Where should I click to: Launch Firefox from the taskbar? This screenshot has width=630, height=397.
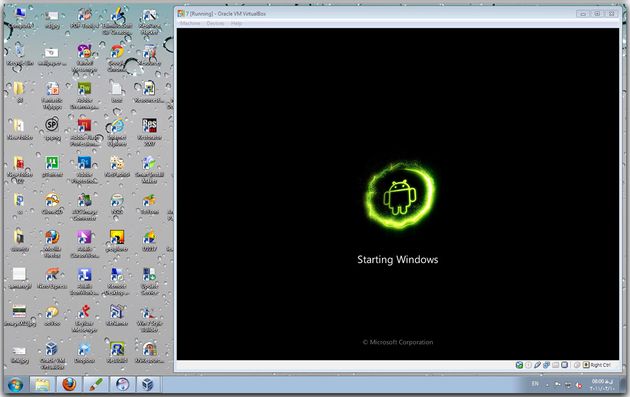(x=69, y=385)
